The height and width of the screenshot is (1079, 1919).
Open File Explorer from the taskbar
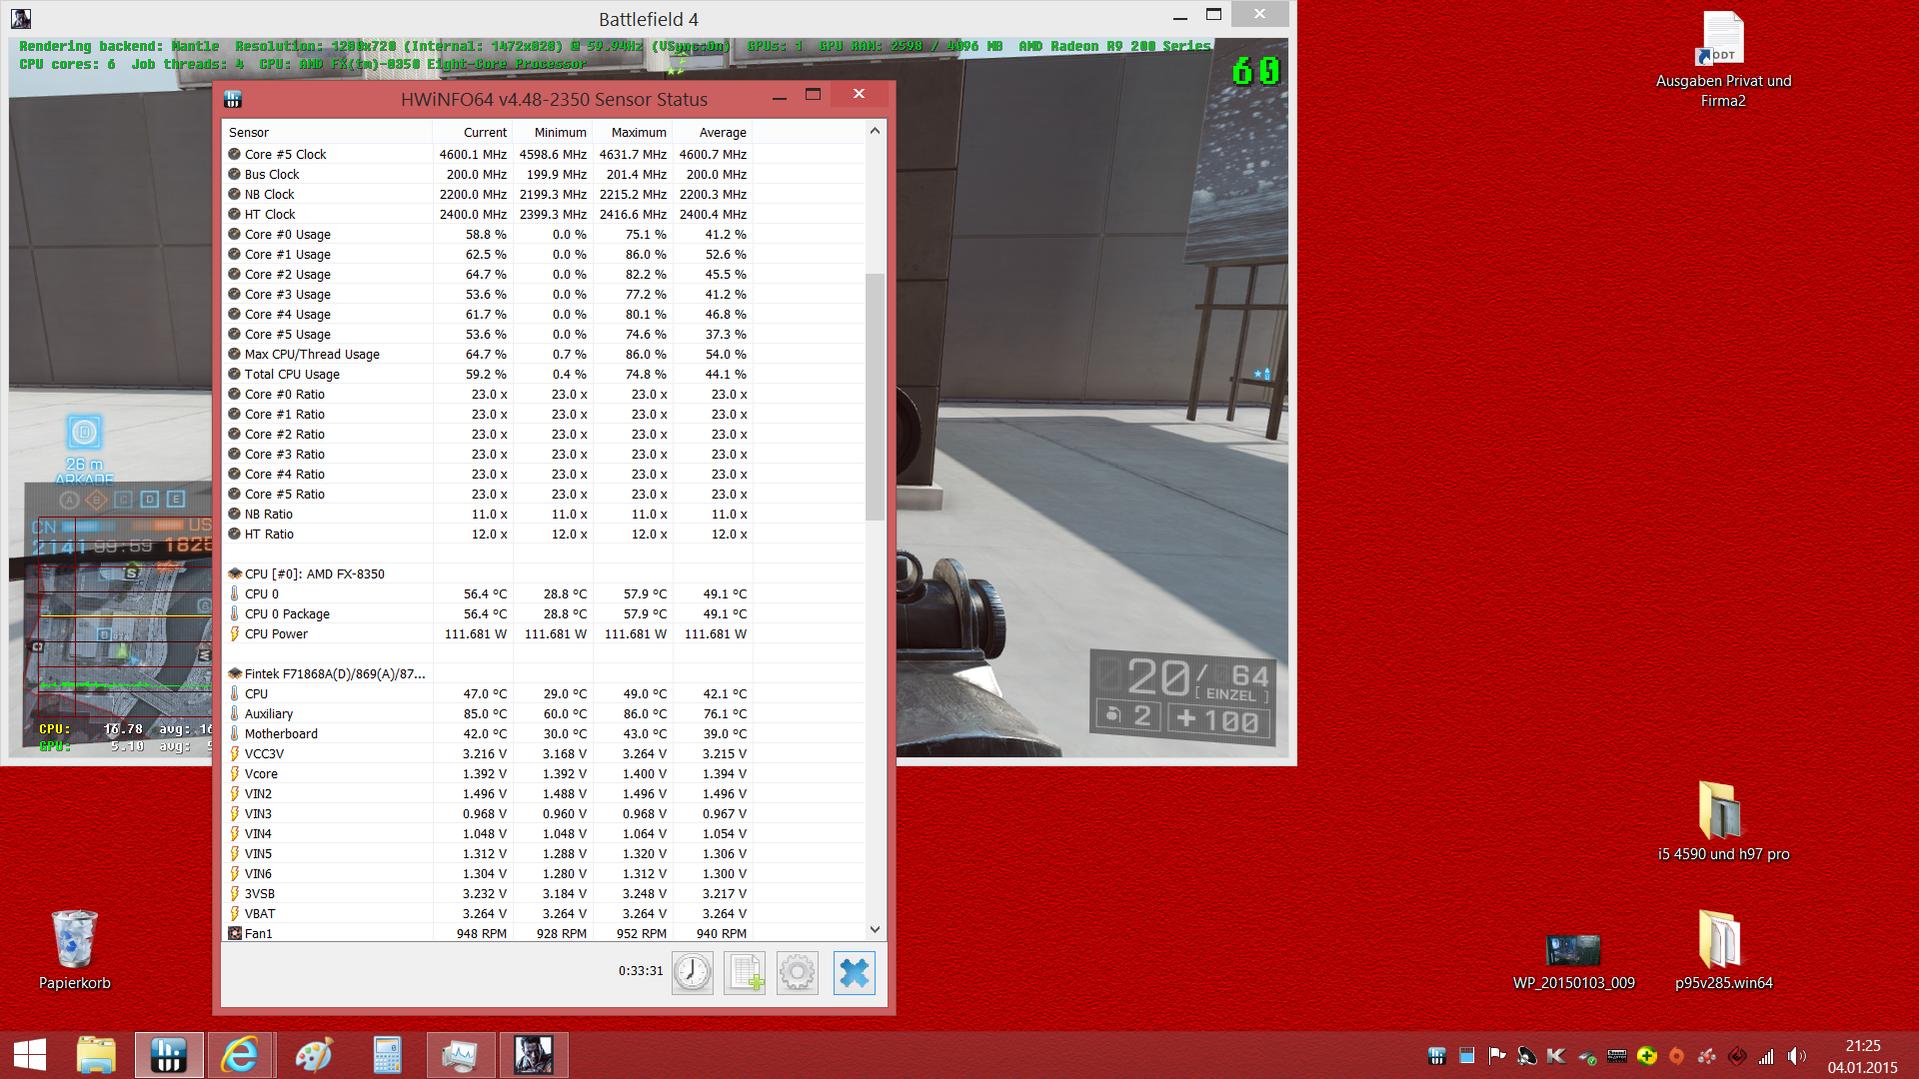click(x=97, y=1055)
